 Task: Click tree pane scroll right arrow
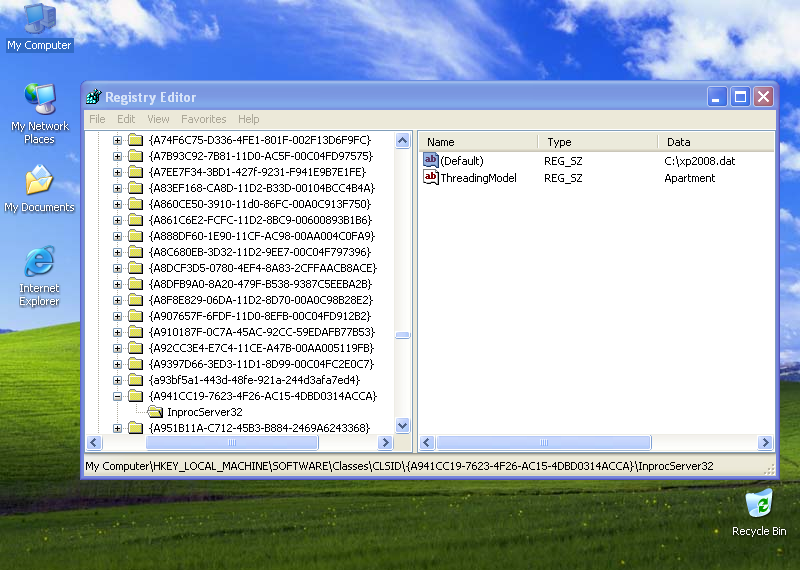[386, 442]
